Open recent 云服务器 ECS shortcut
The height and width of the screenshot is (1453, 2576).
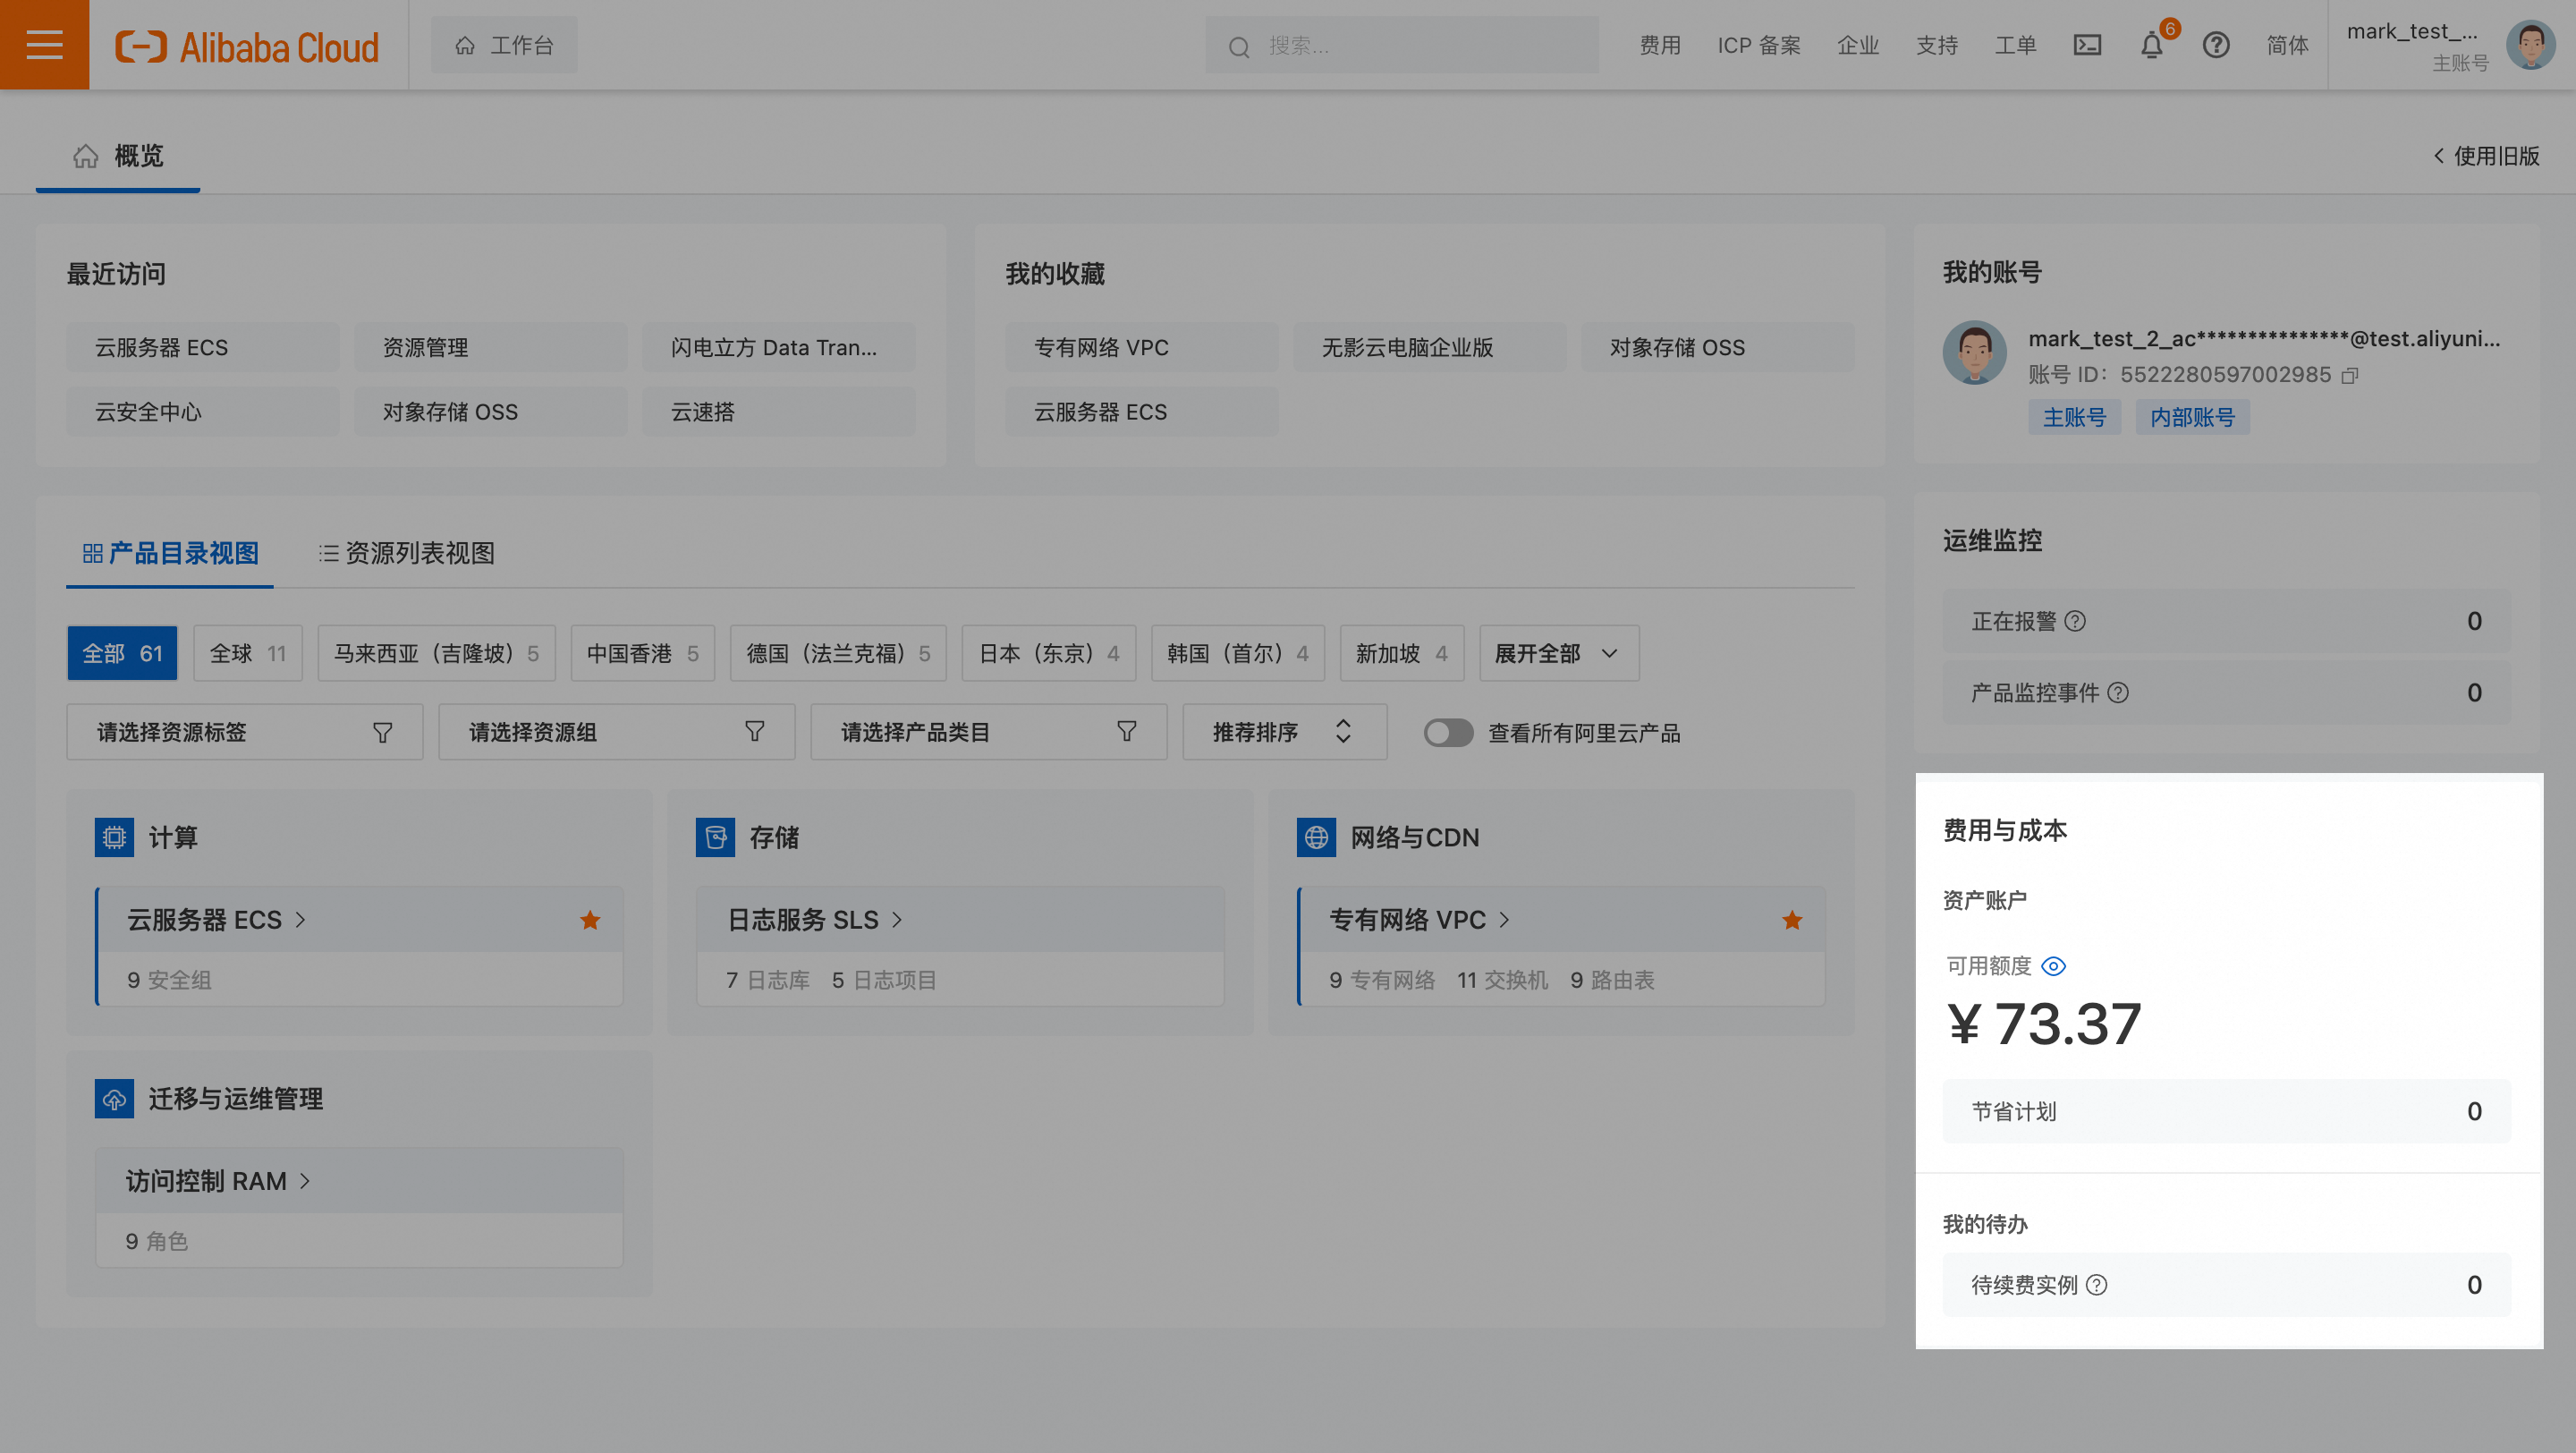pos(203,347)
